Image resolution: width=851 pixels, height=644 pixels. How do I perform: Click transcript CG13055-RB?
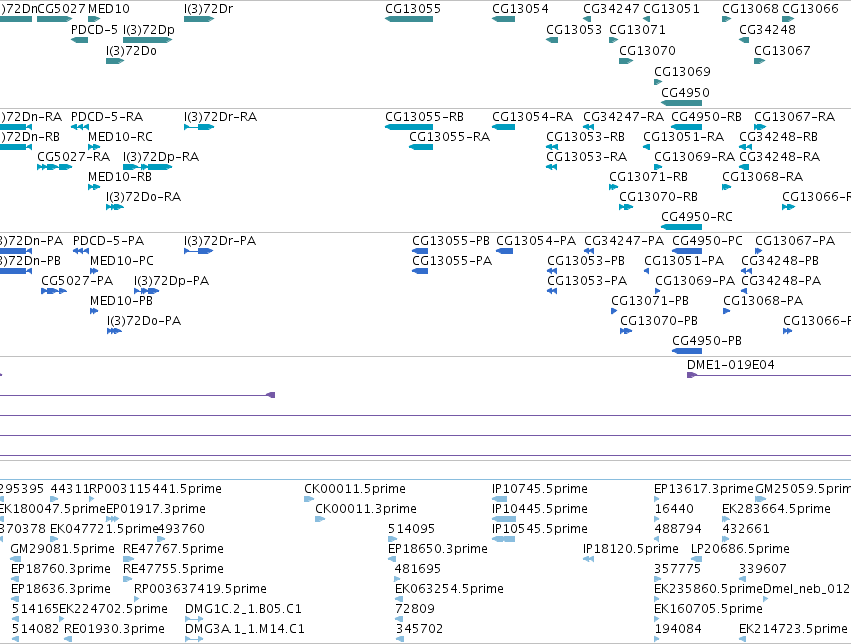(x=424, y=117)
